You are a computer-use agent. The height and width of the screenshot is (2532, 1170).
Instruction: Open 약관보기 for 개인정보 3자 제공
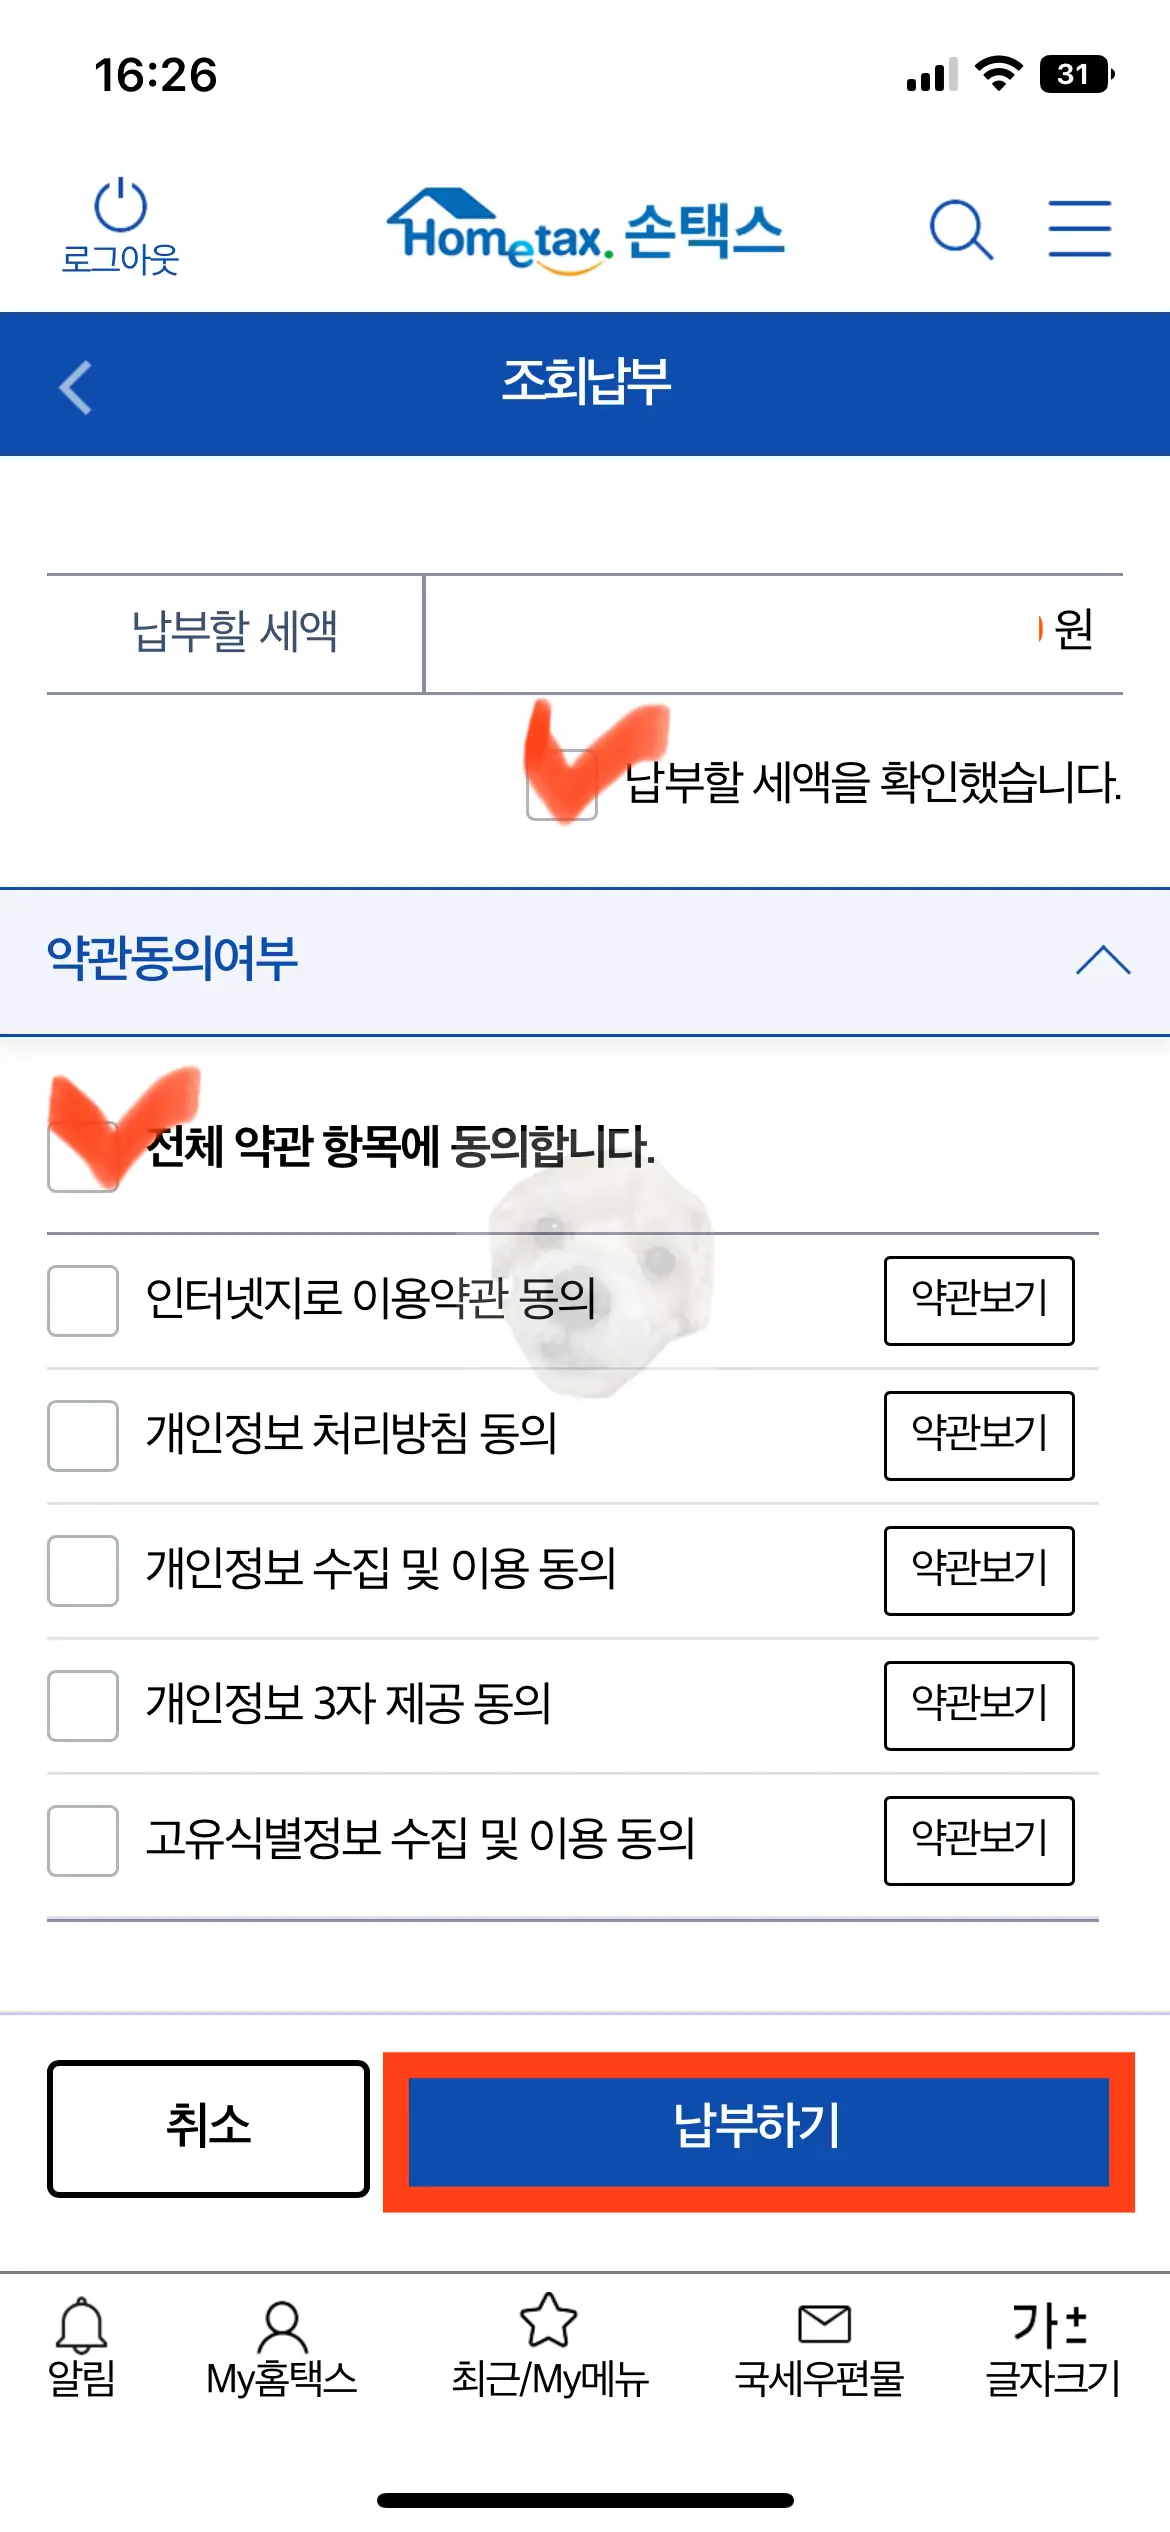978,1707
